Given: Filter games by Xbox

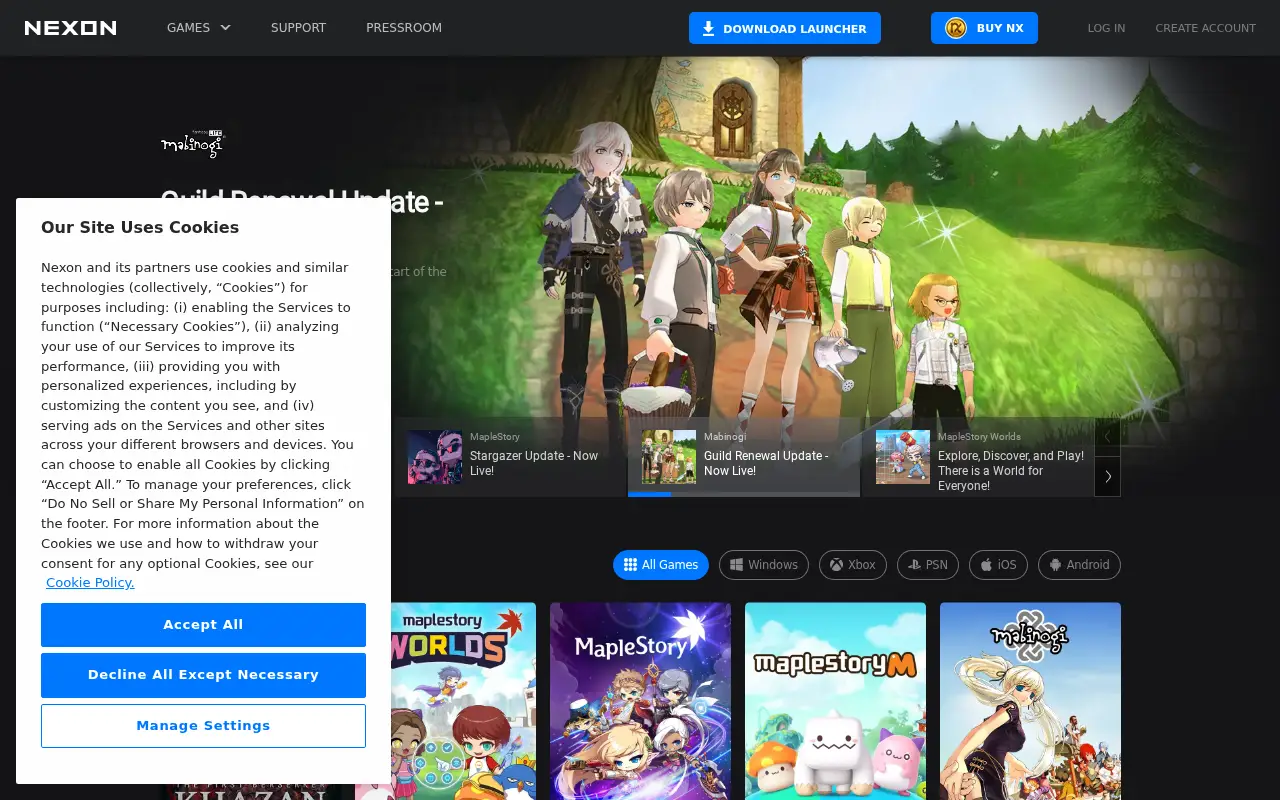Looking at the screenshot, I should pos(852,565).
